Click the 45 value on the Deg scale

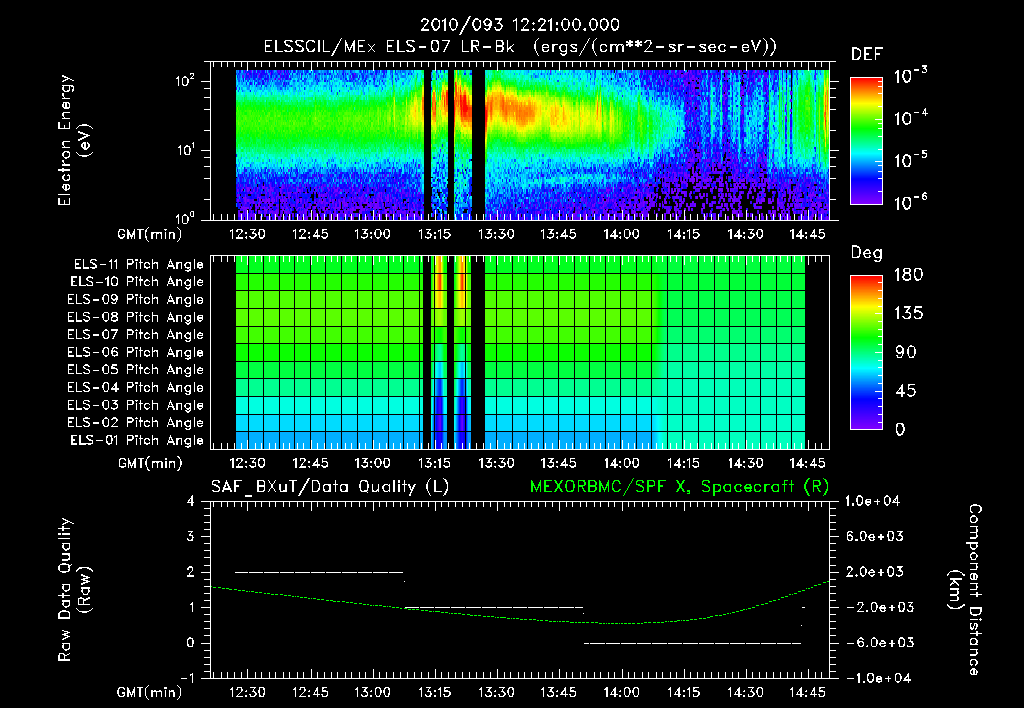click(906, 391)
